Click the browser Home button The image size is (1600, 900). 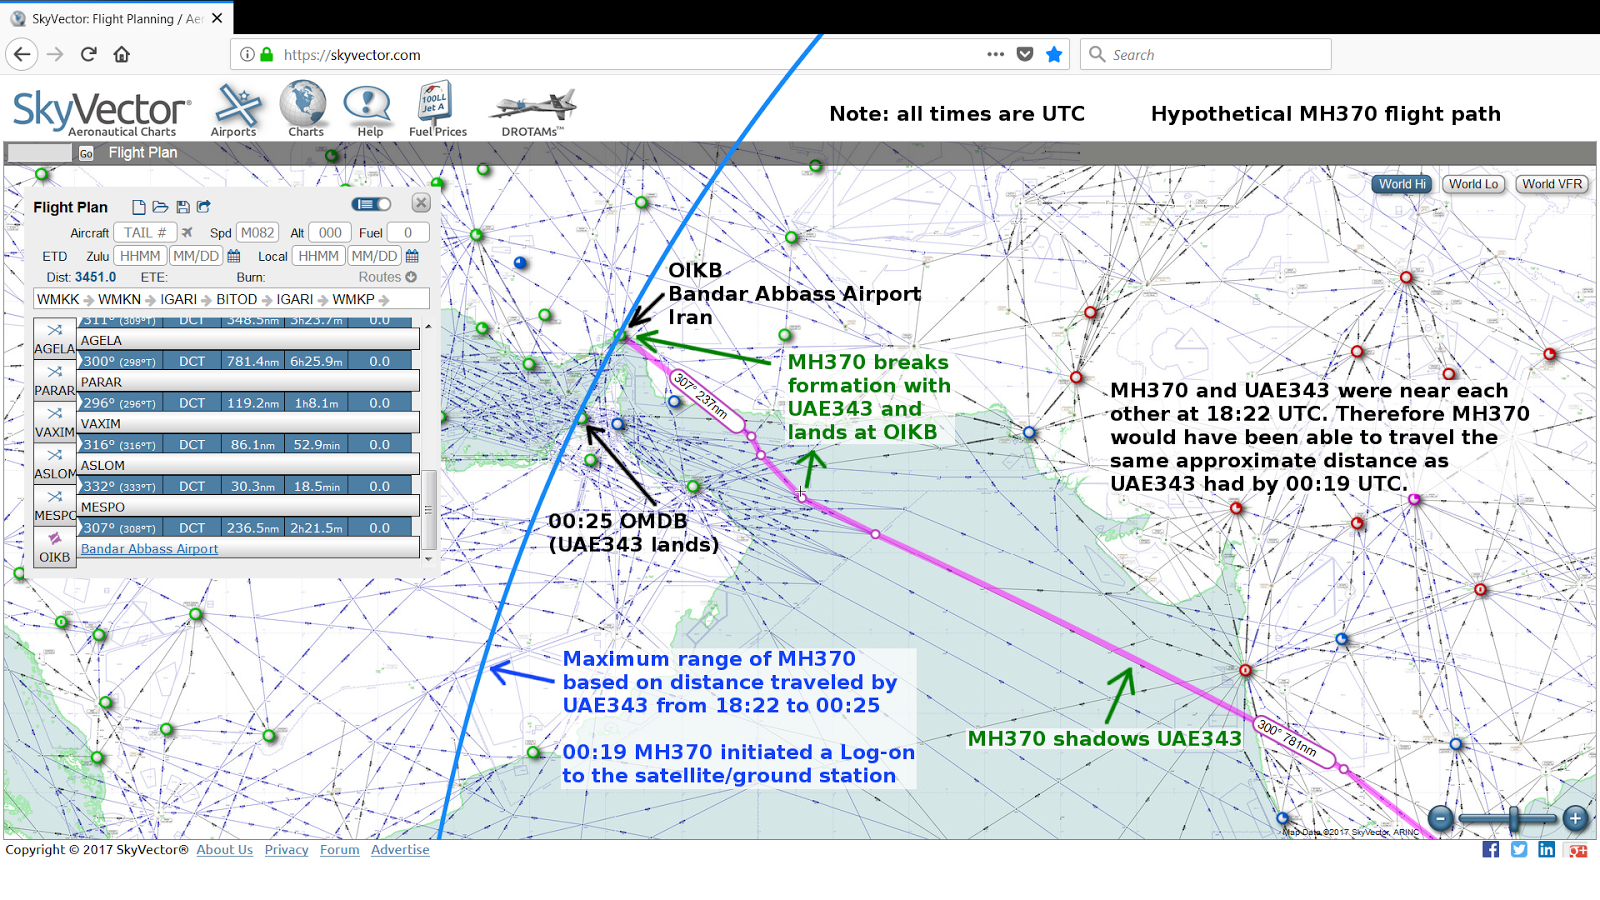122,54
